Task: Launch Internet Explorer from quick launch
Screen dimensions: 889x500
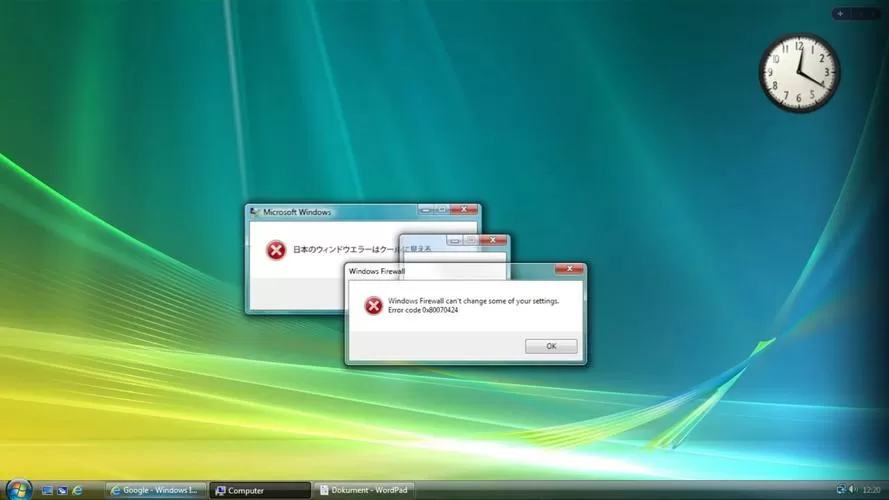Action: (x=78, y=490)
